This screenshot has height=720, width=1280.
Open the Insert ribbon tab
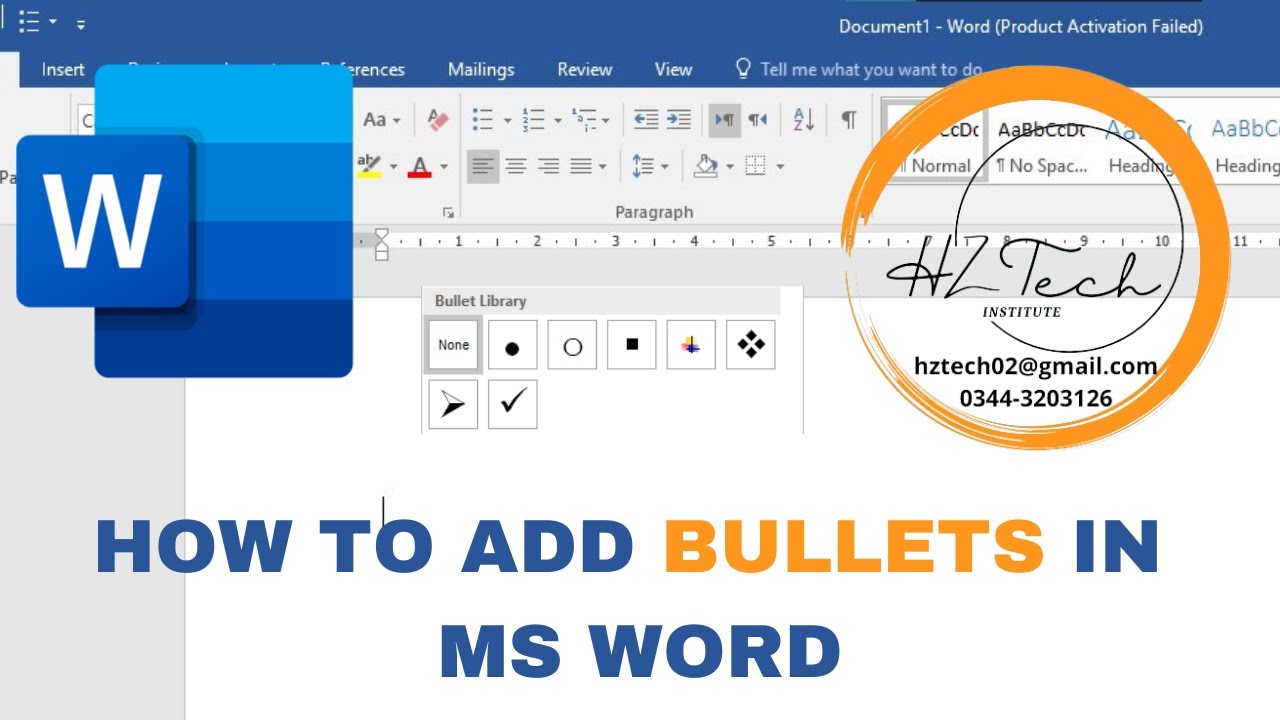pos(63,69)
